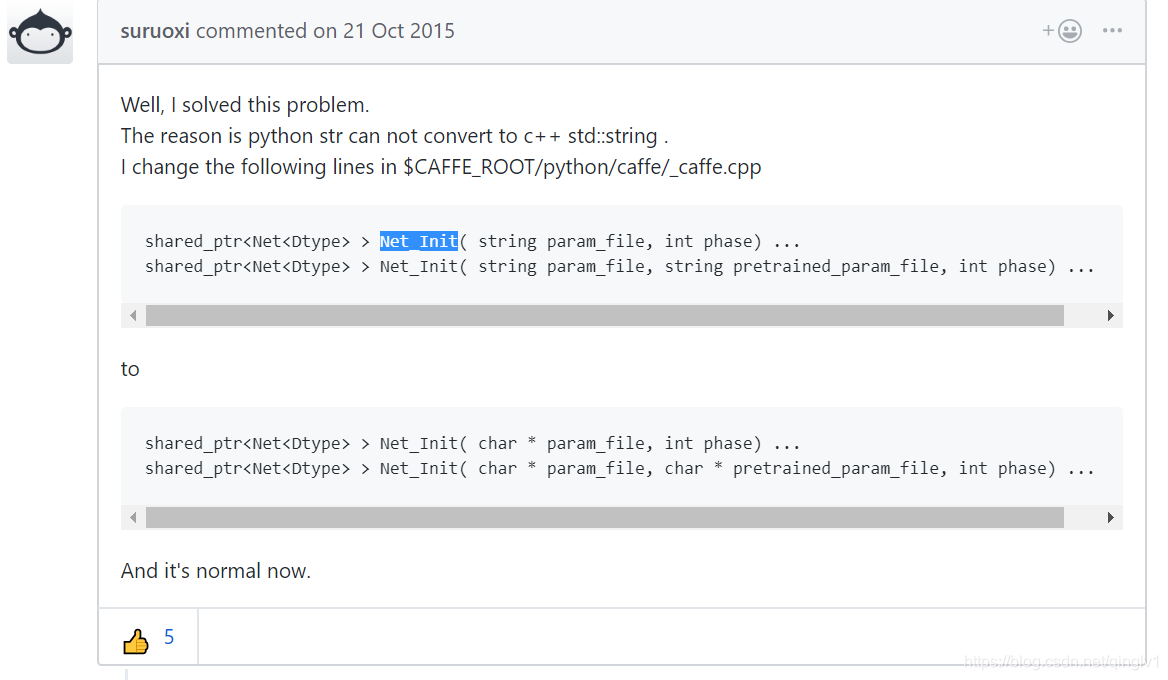Screen dimensions: 1168x680
Task: Click the reaction count showing 5
Action: [x=168, y=637]
